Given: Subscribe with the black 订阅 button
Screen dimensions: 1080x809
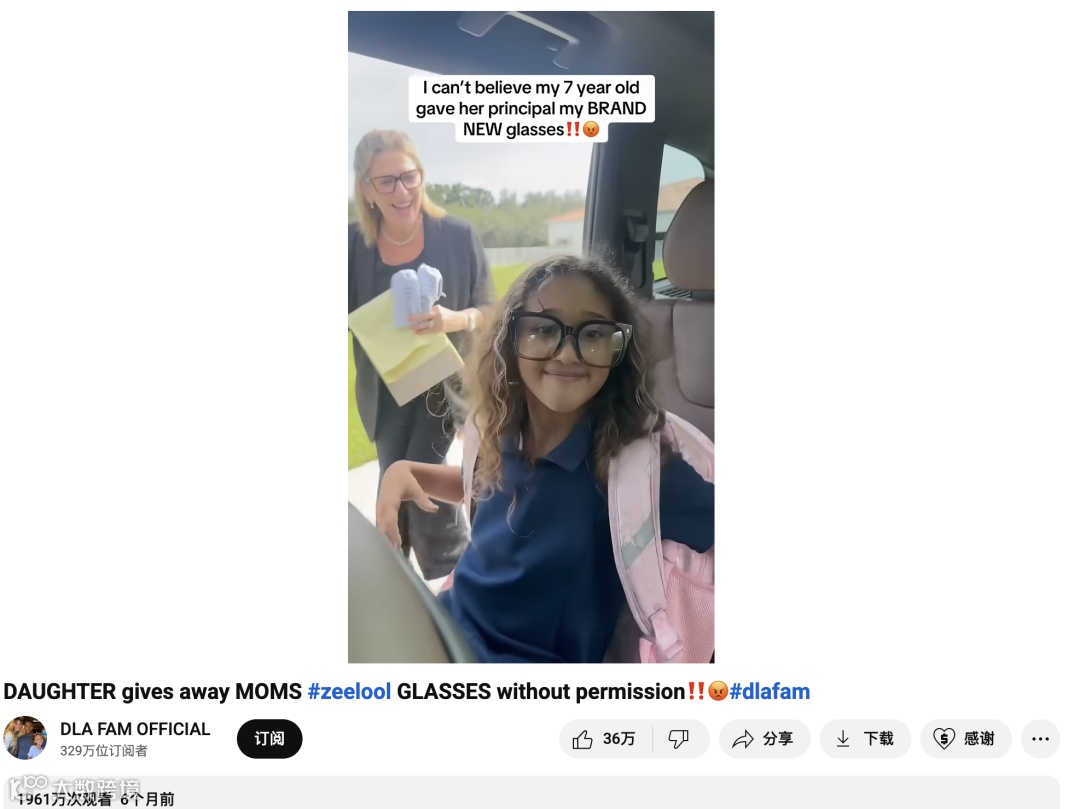Looking at the screenshot, I should point(269,739).
